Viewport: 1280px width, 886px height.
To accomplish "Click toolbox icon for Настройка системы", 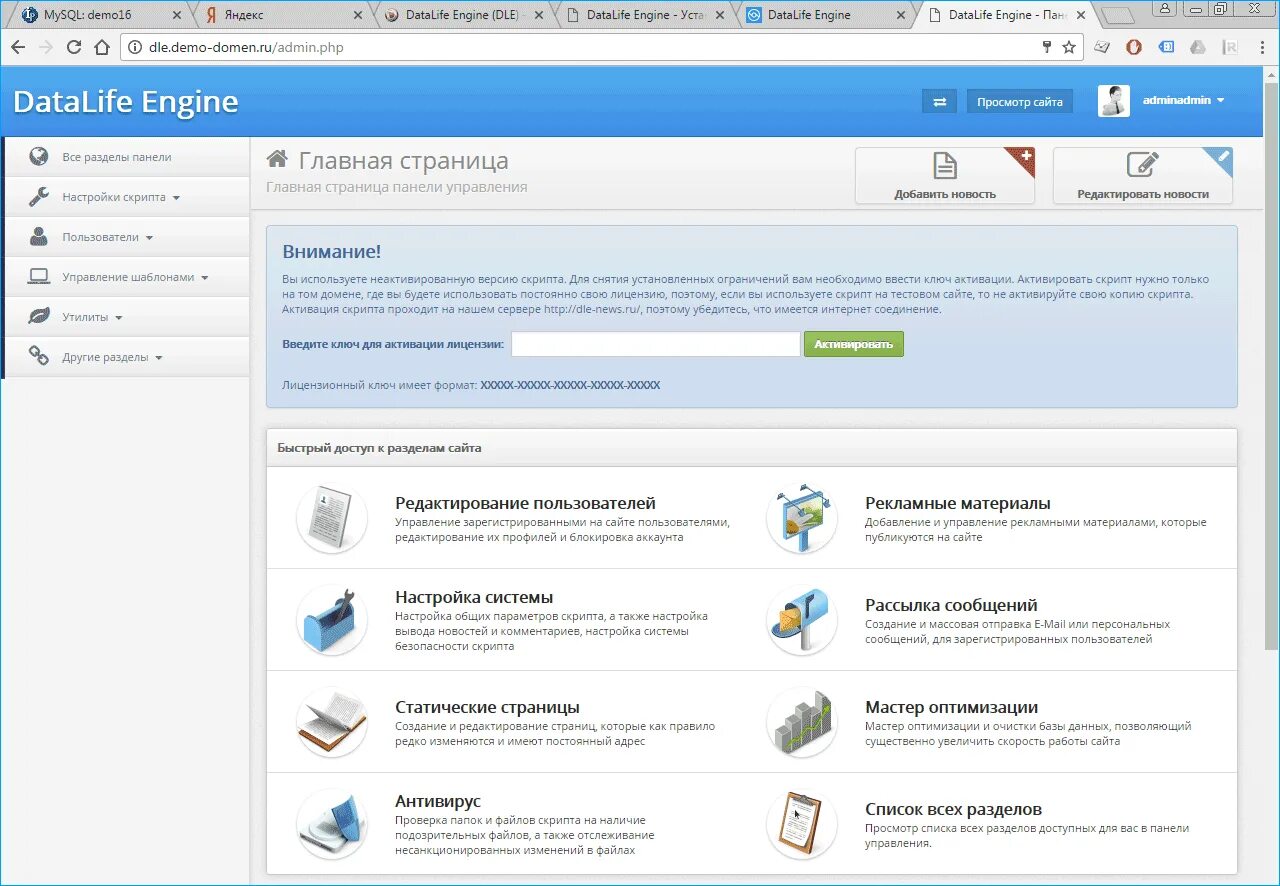I will (332, 620).
